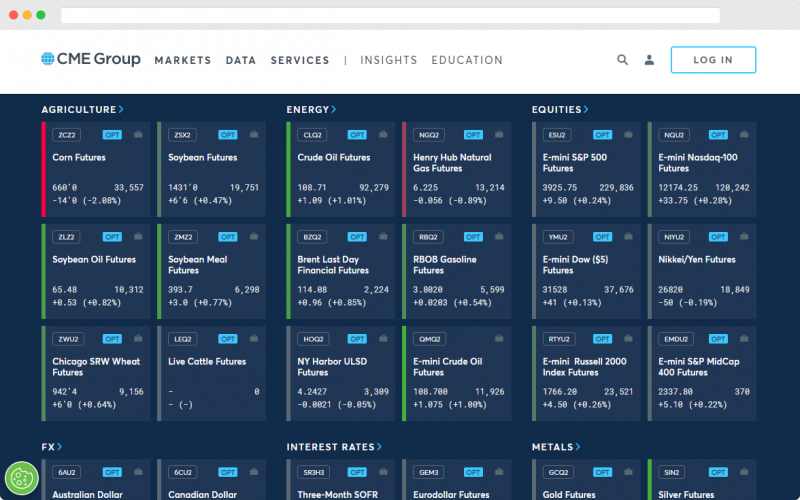Click the LOG IN button
Image resolution: width=800 pixels, height=500 pixels.
click(x=713, y=60)
